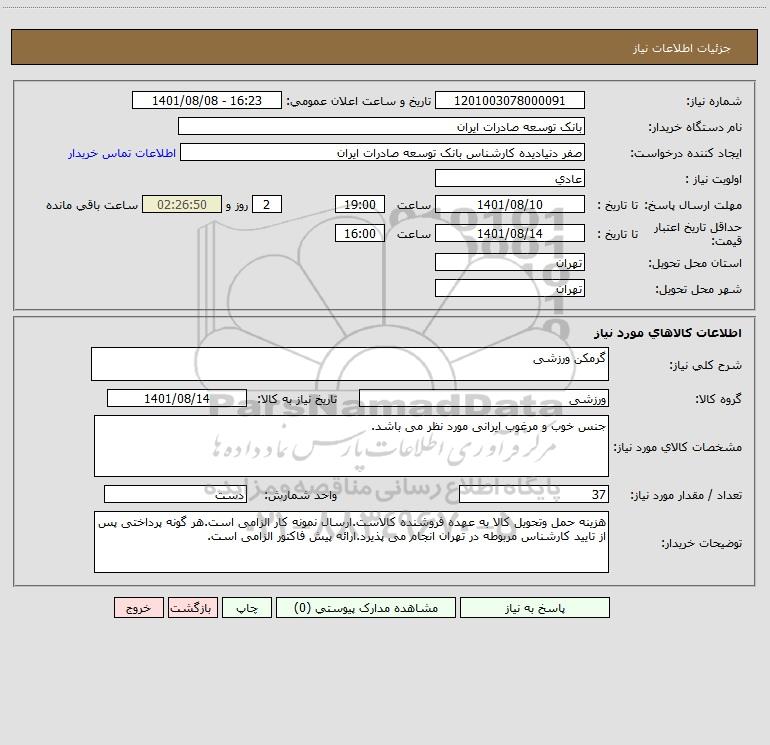Click the شرح کلی نیاز label
Viewport: 770px width, 745px height.
pos(706,365)
